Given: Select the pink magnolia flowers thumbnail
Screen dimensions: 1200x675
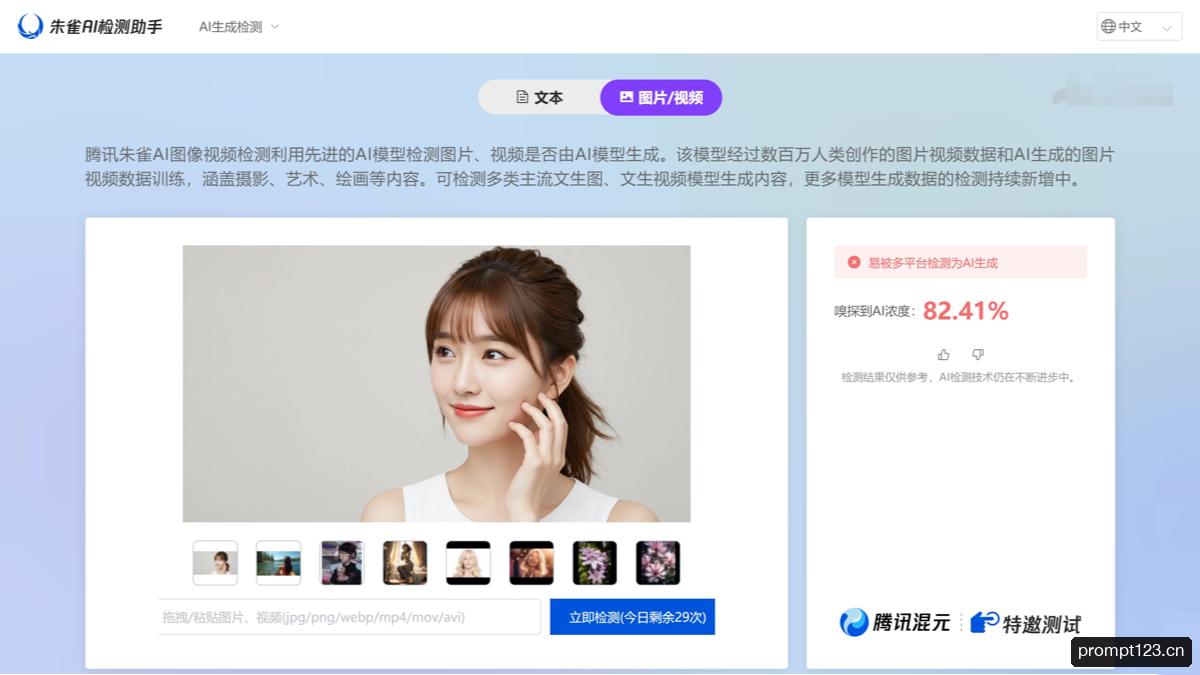Looking at the screenshot, I should pos(658,563).
